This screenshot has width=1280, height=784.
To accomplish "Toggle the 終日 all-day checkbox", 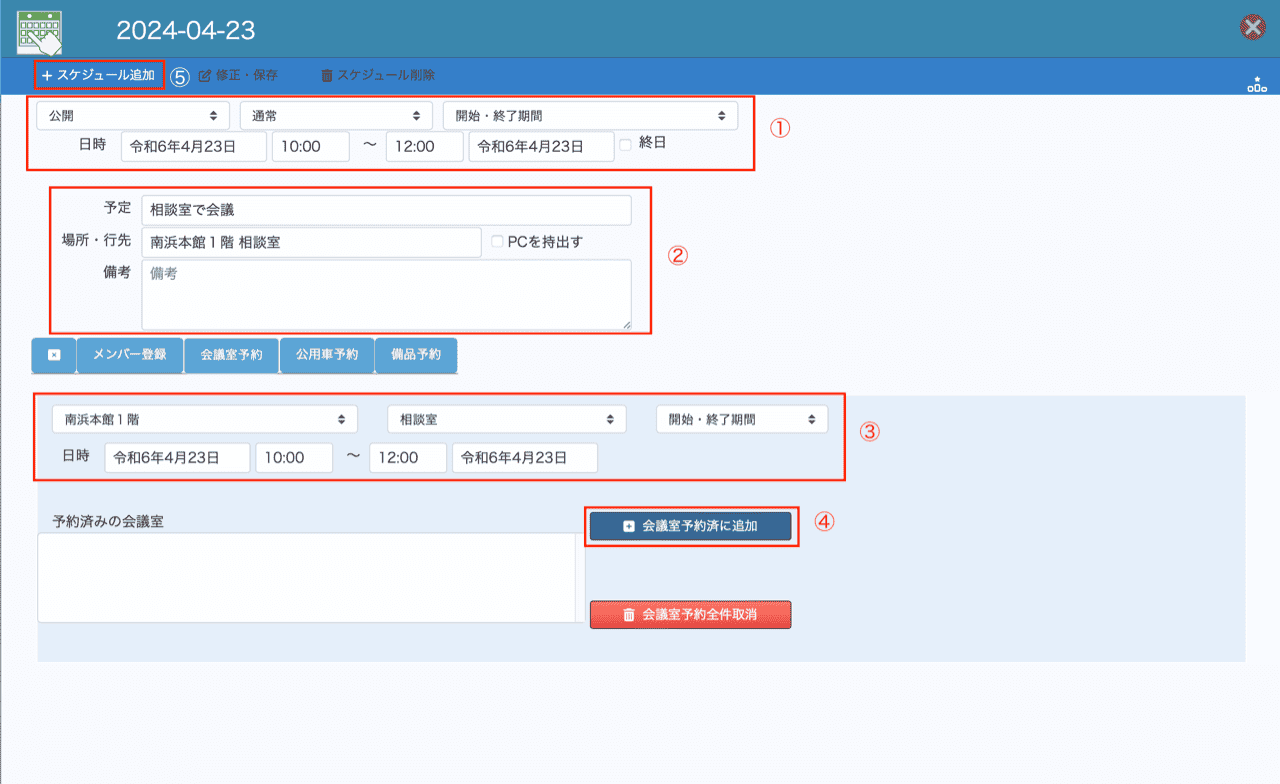I will 626,144.
